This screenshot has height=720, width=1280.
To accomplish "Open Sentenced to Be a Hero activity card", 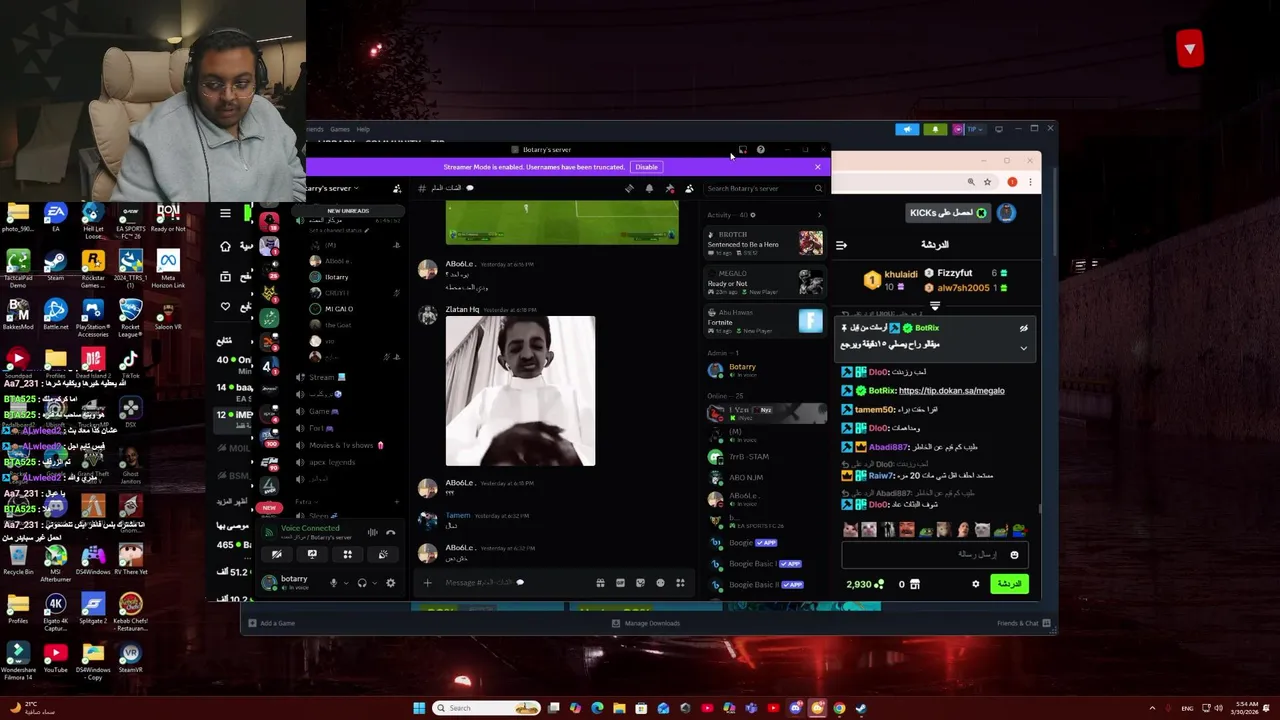I will coord(765,243).
